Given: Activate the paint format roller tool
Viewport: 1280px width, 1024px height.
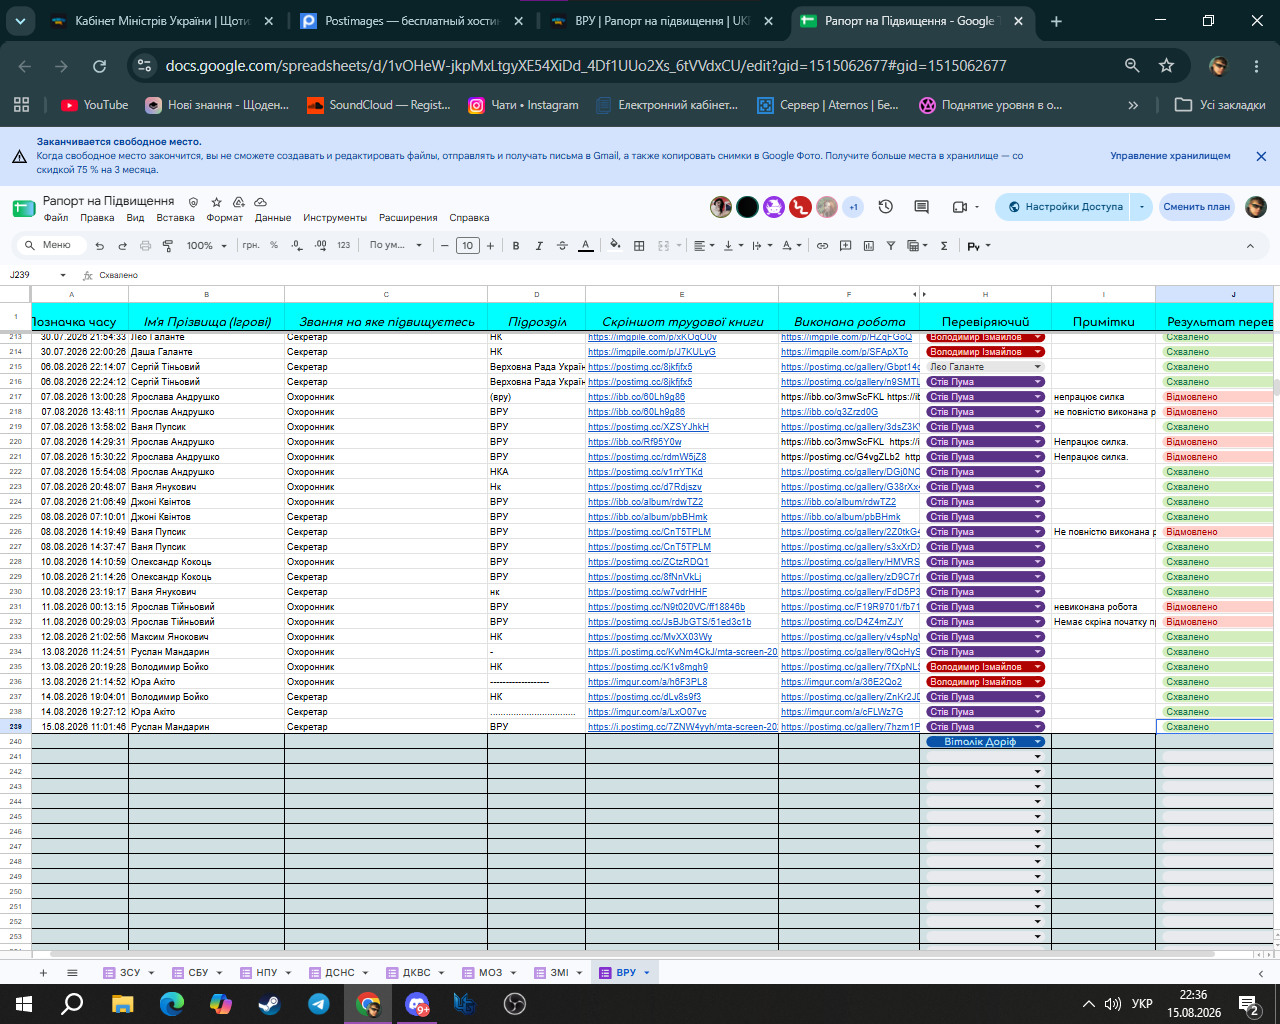Looking at the screenshot, I should (168, 246).
